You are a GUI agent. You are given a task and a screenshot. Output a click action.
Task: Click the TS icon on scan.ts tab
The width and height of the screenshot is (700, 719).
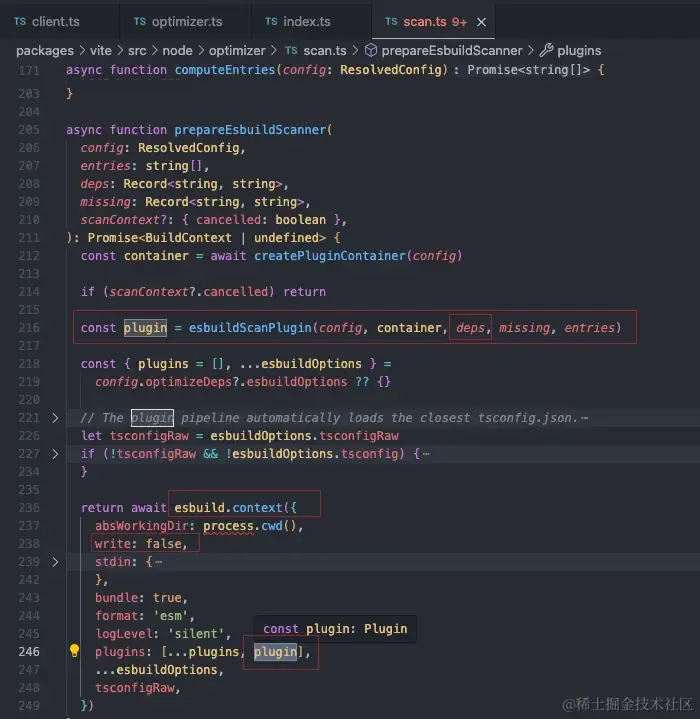point(391,22)
